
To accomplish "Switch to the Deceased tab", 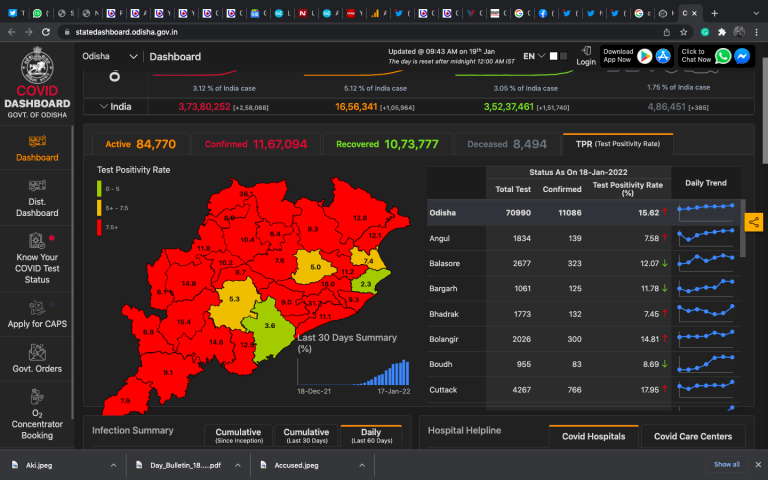I will point(507,144).
